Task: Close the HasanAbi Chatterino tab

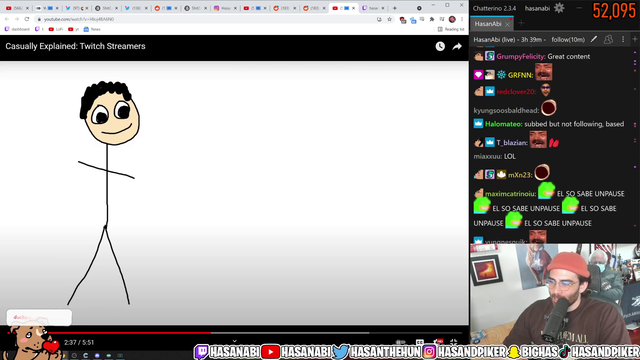Action: 507,24
